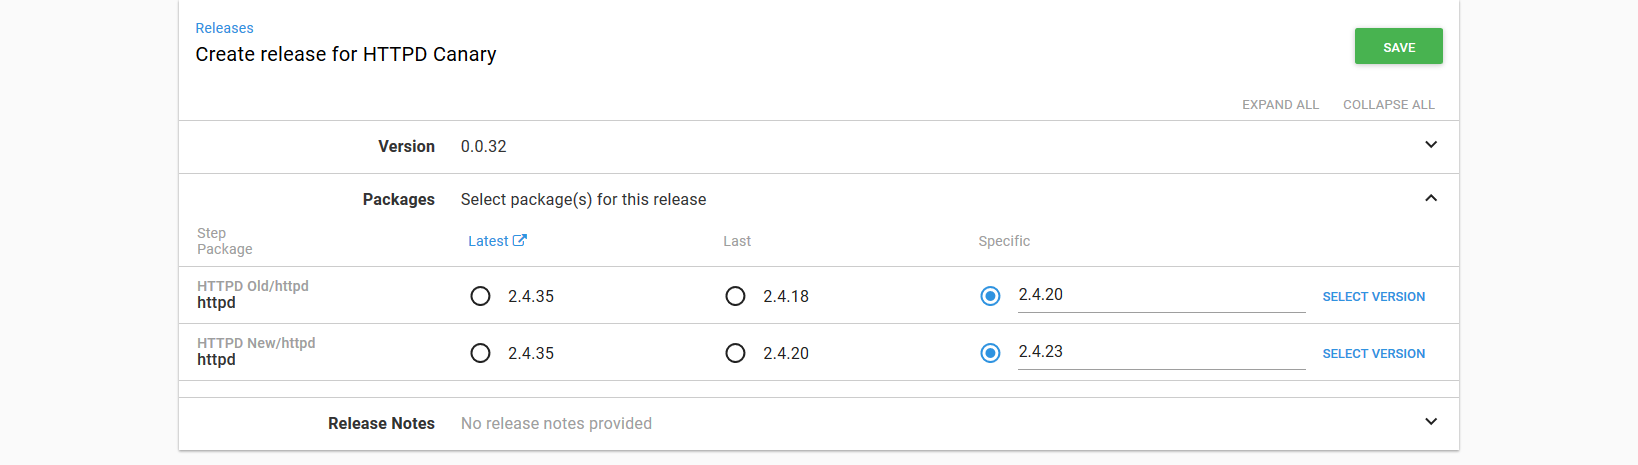1638x465 pixels.
Task: Select Specific radio for HTTPD Old
Action: (x=990, y=296)
